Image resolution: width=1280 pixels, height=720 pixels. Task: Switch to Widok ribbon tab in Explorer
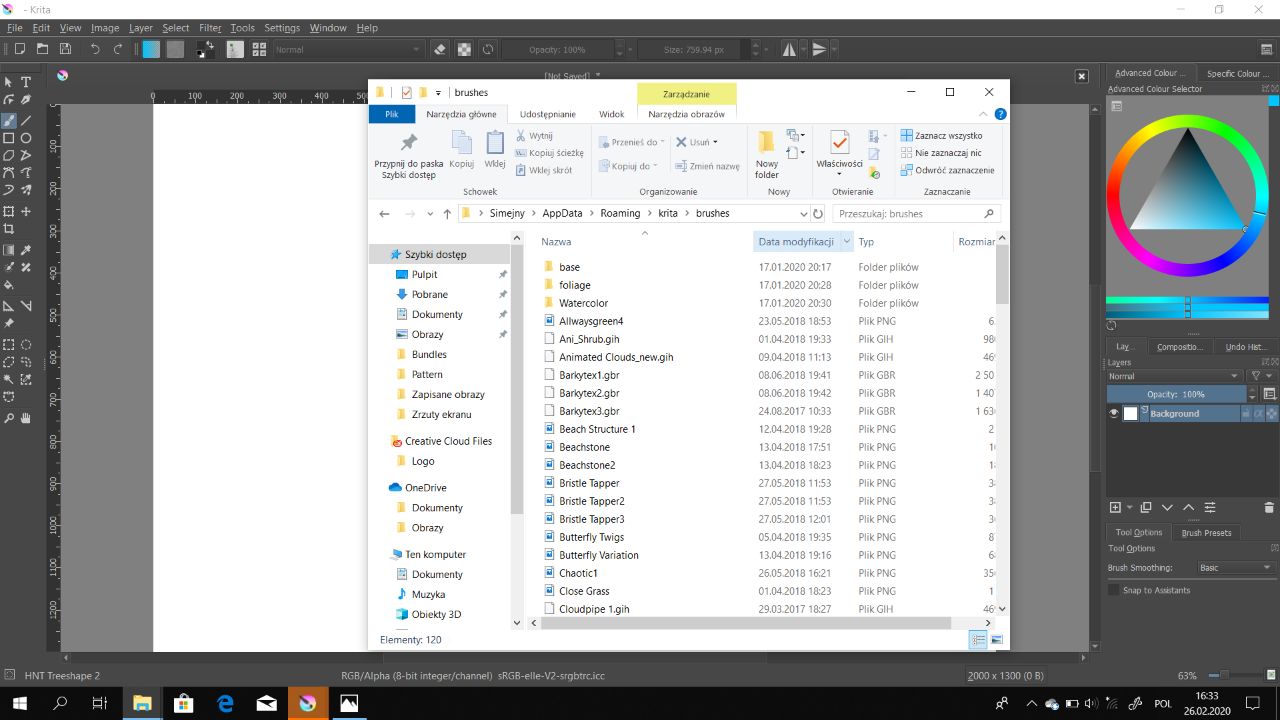tap(612, 114)
